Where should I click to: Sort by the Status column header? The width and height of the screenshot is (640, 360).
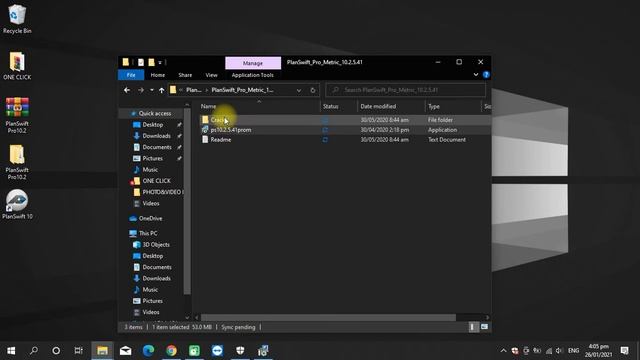tap(338, 106)
